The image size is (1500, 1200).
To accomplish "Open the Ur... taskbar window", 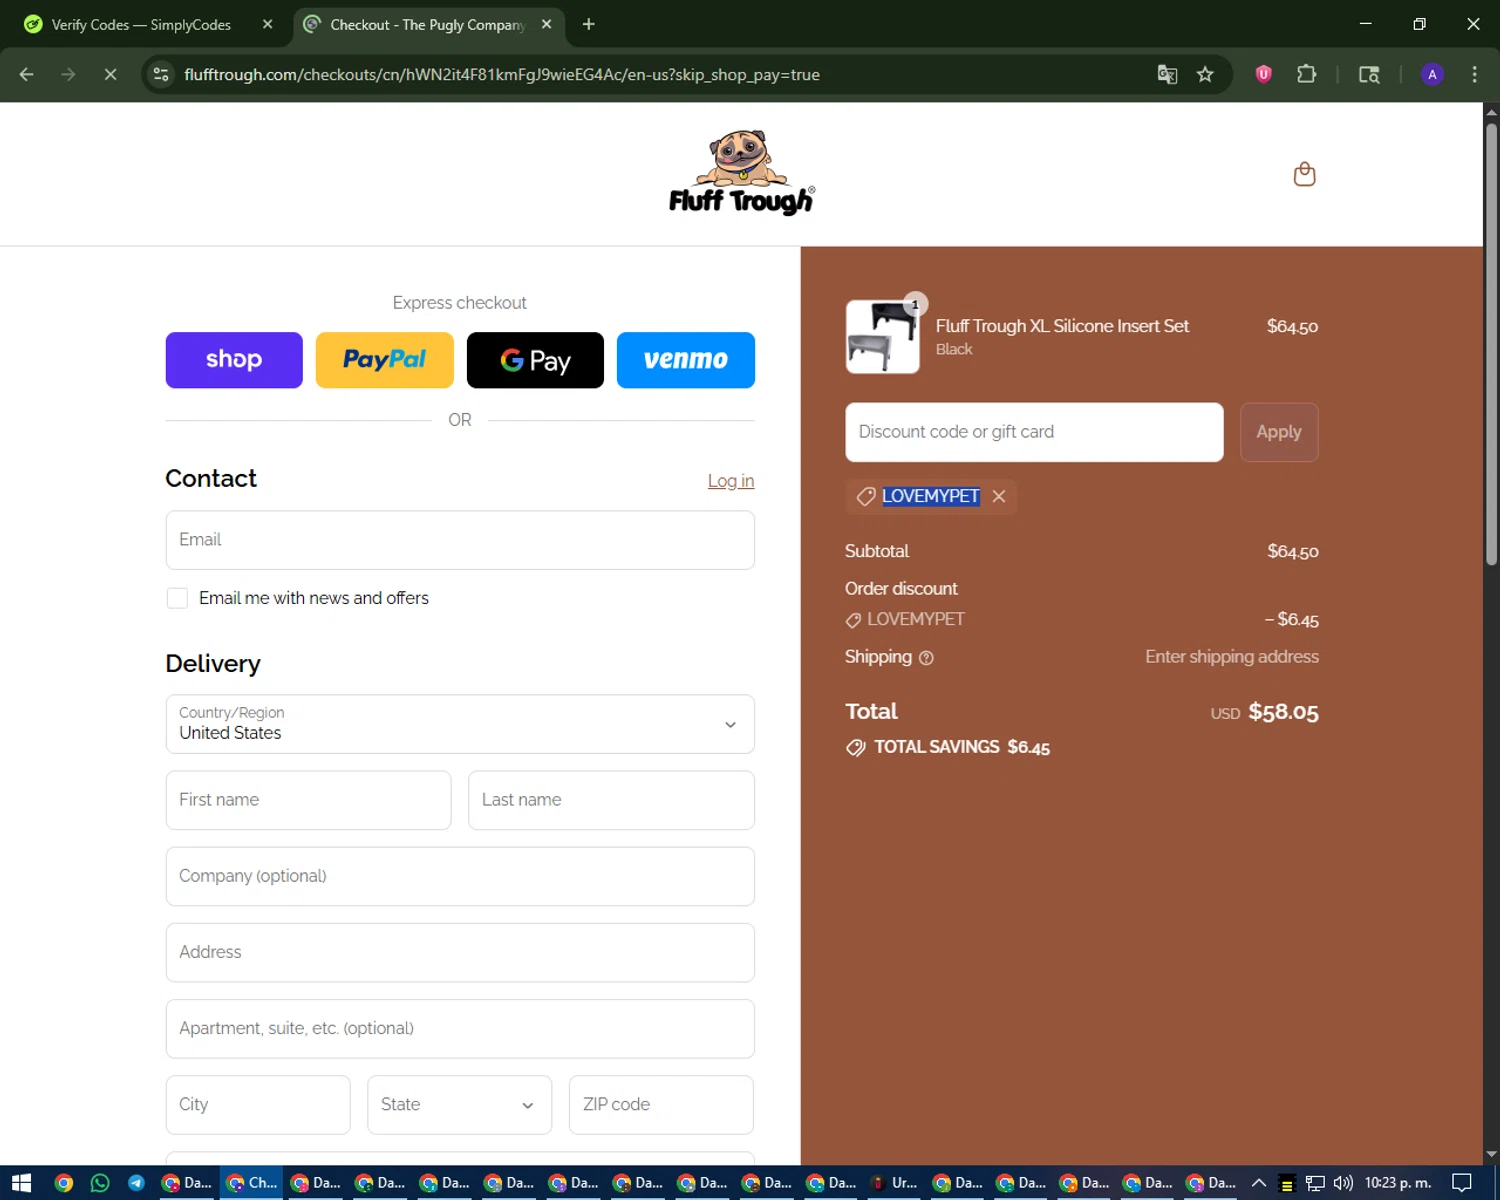I will tap(895, 1183).
